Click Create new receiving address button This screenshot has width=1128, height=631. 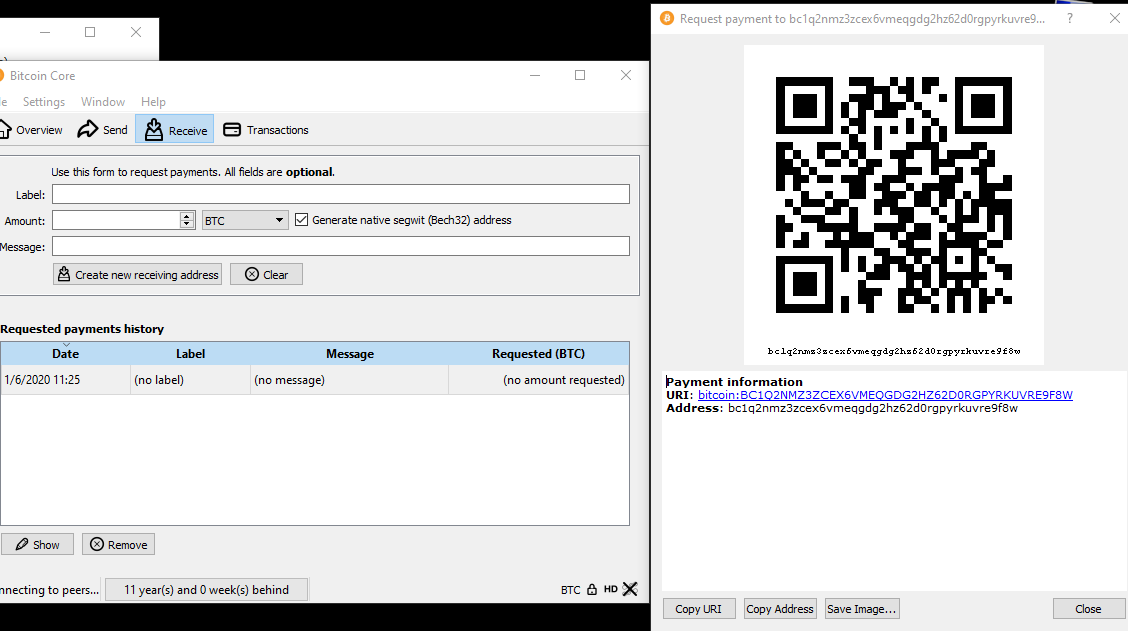tap(137, 274)
